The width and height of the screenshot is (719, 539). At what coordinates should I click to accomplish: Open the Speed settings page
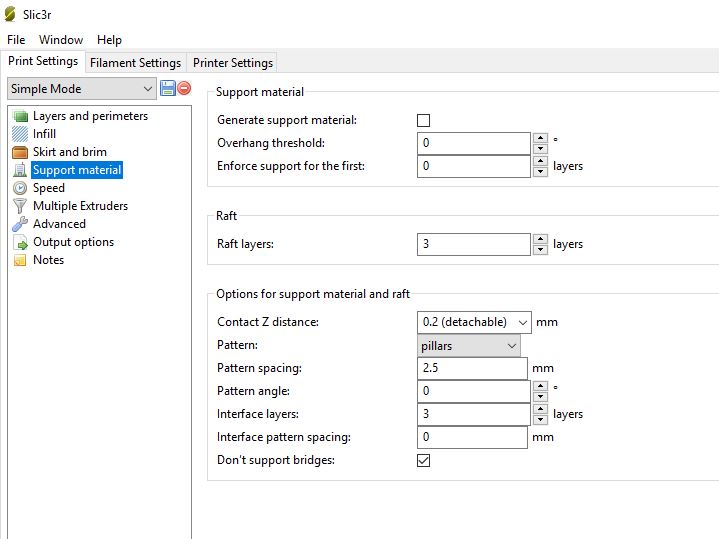tap(49, 188)
